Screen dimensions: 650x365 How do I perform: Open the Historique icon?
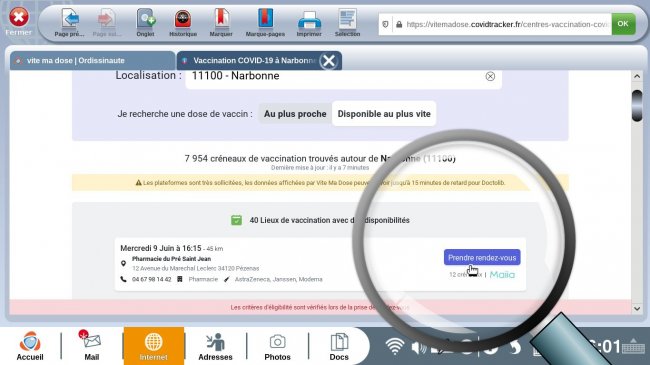pos(183,22)
